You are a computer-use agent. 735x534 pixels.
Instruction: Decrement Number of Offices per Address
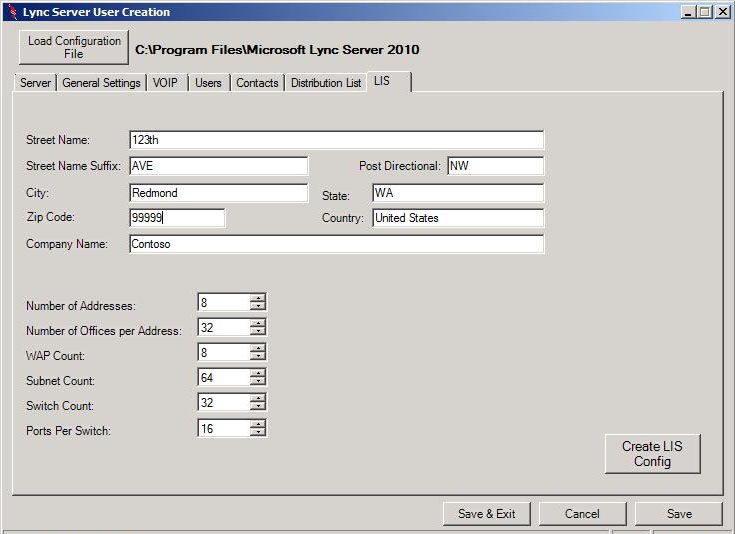click(x=258, y=331)
